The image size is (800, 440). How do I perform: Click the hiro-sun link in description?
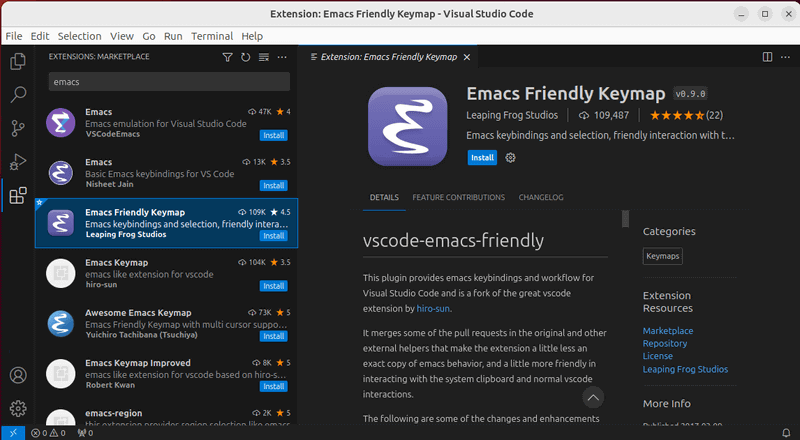tap(433, 309)
